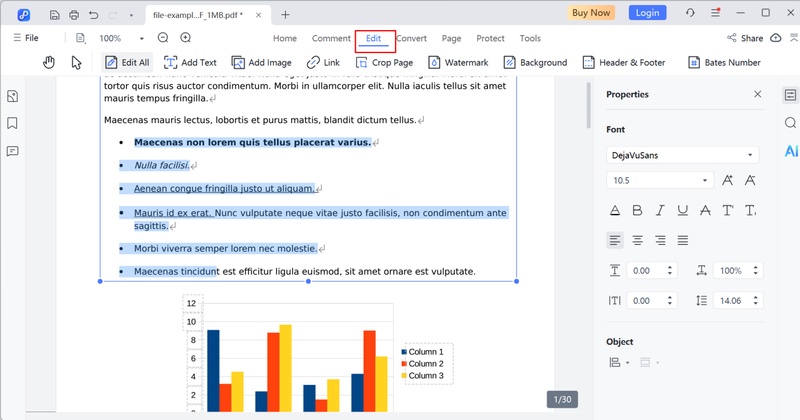Viewport: 800px width, 420px height.
Task: Select the Hand pan tool
Action: [48, 62]
